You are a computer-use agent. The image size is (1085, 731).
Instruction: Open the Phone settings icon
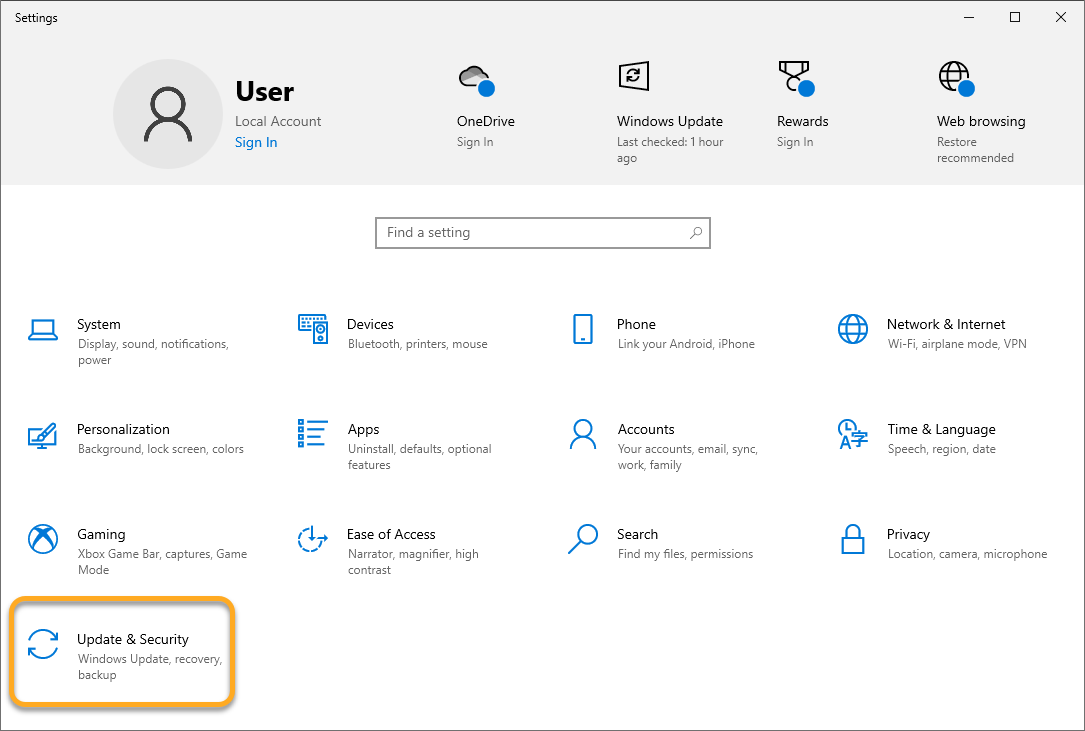583,329
